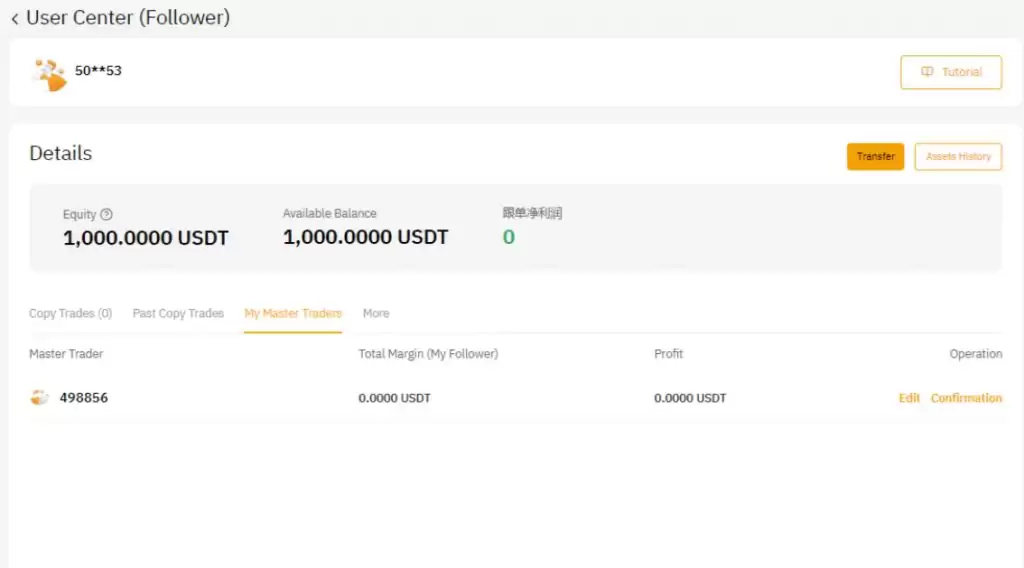Open Assets History
Viewport: 1024px width, 568px height.
pos(958,157)
